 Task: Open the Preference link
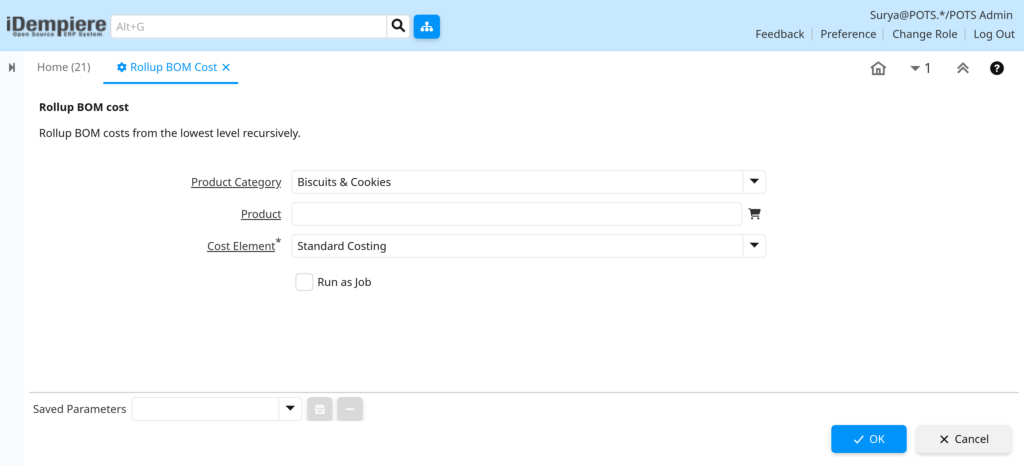click(848, 34)
